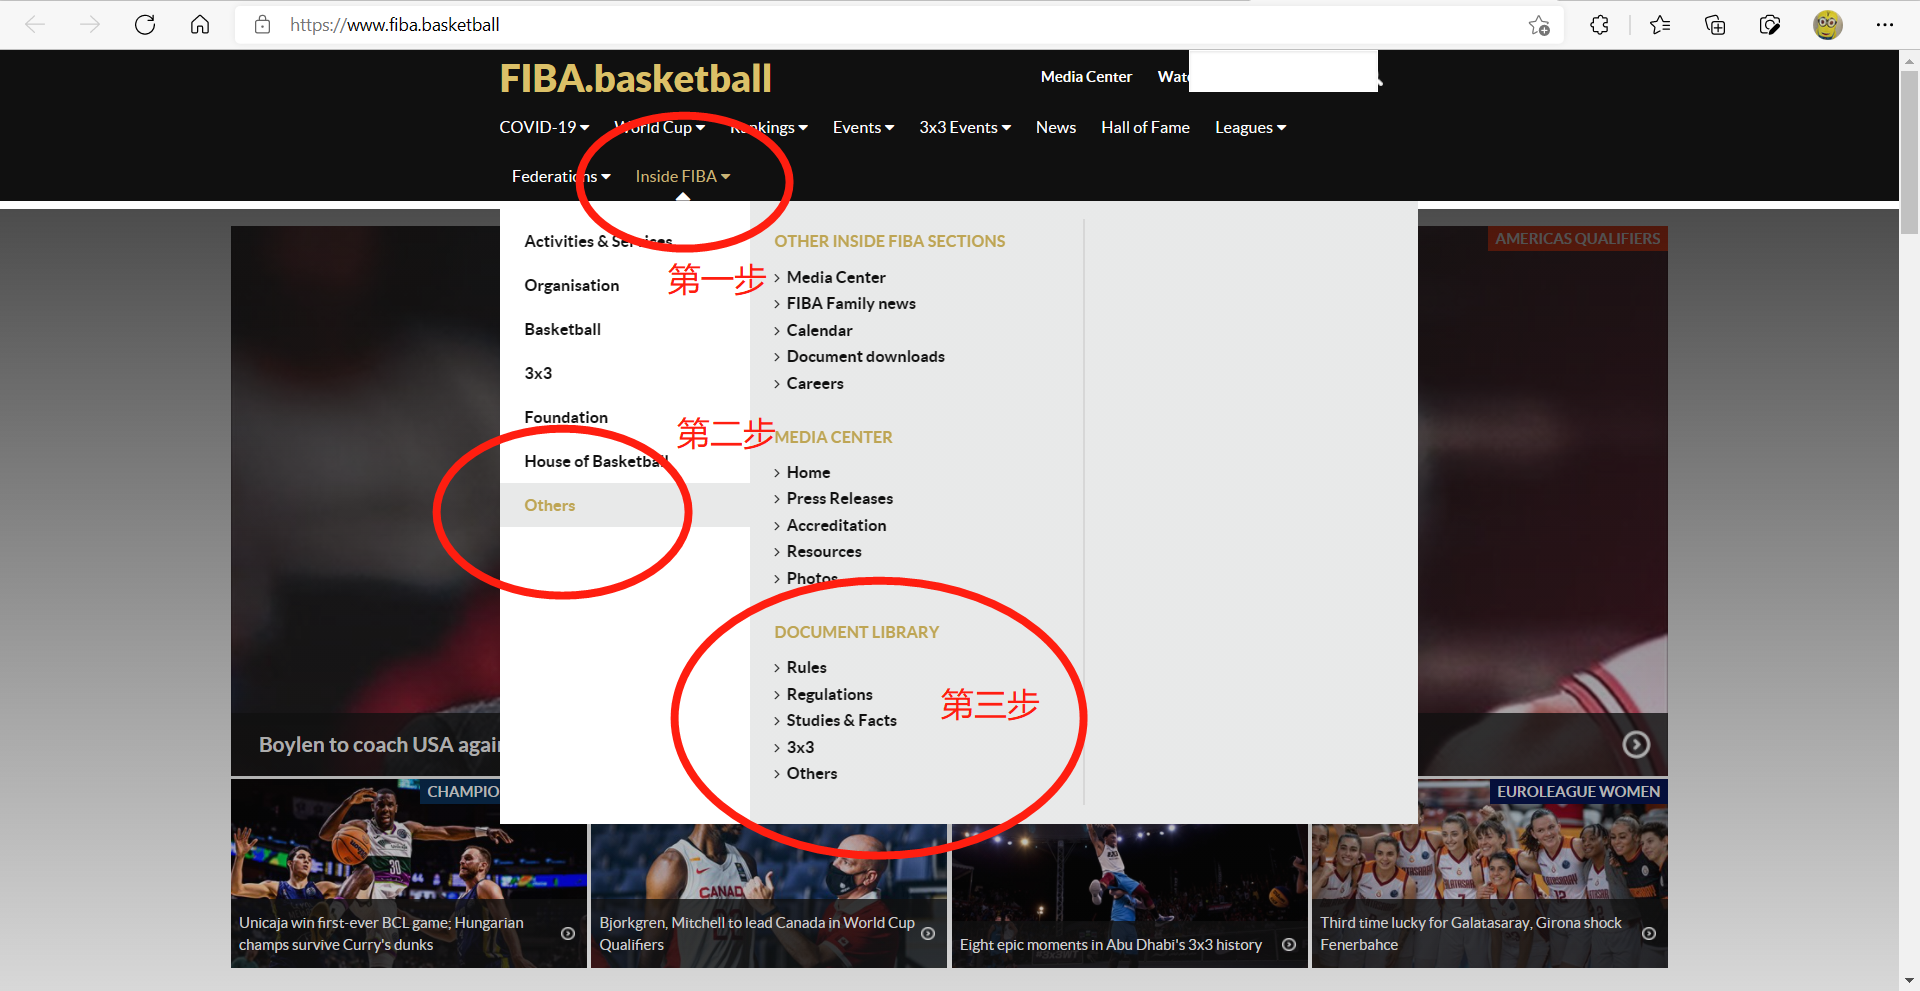
Task: Open arrow icon on Bjorkgren news card
Action: coord(928,933)
